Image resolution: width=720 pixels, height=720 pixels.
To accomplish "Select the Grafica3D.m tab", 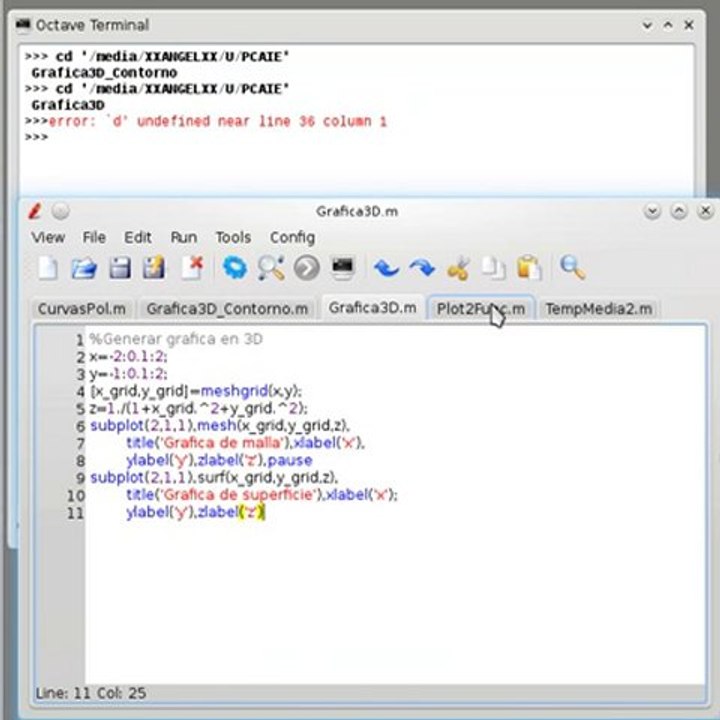I will coord(372,307).
